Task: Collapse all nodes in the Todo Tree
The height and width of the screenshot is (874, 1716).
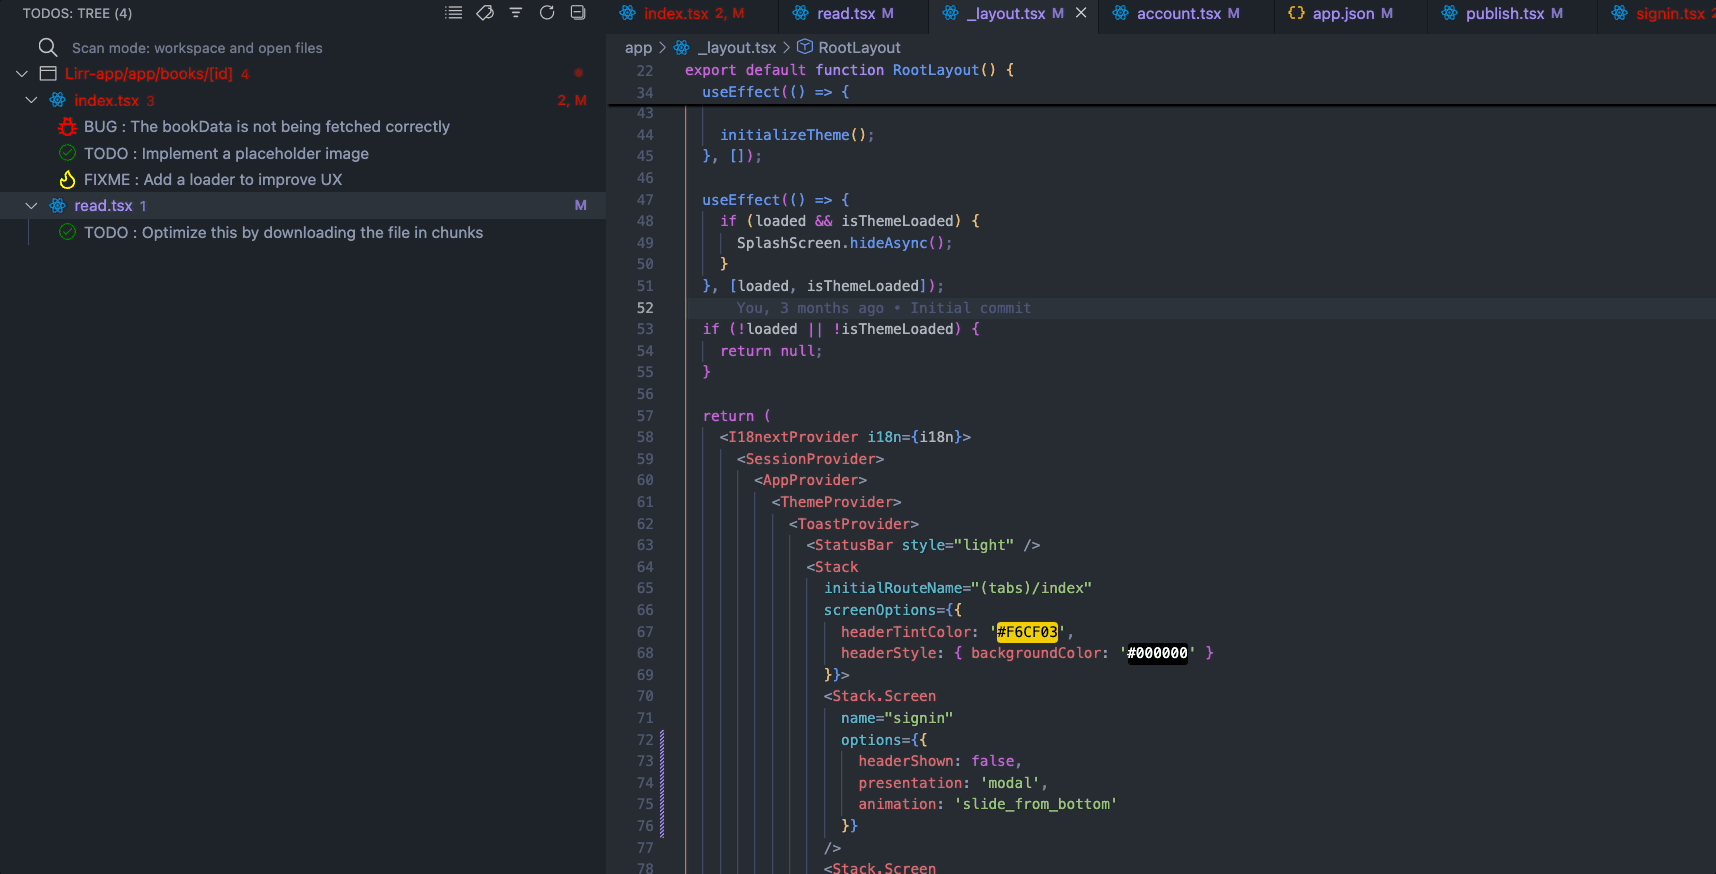Action: [x=578, y=13]
